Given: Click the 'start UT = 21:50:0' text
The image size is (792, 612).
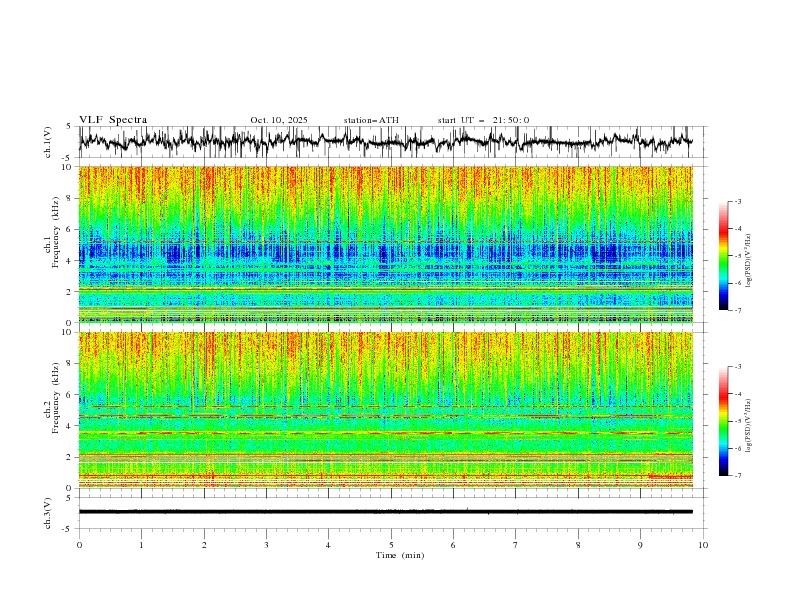Looking at the screenshot, I should (x=483, y=120).
